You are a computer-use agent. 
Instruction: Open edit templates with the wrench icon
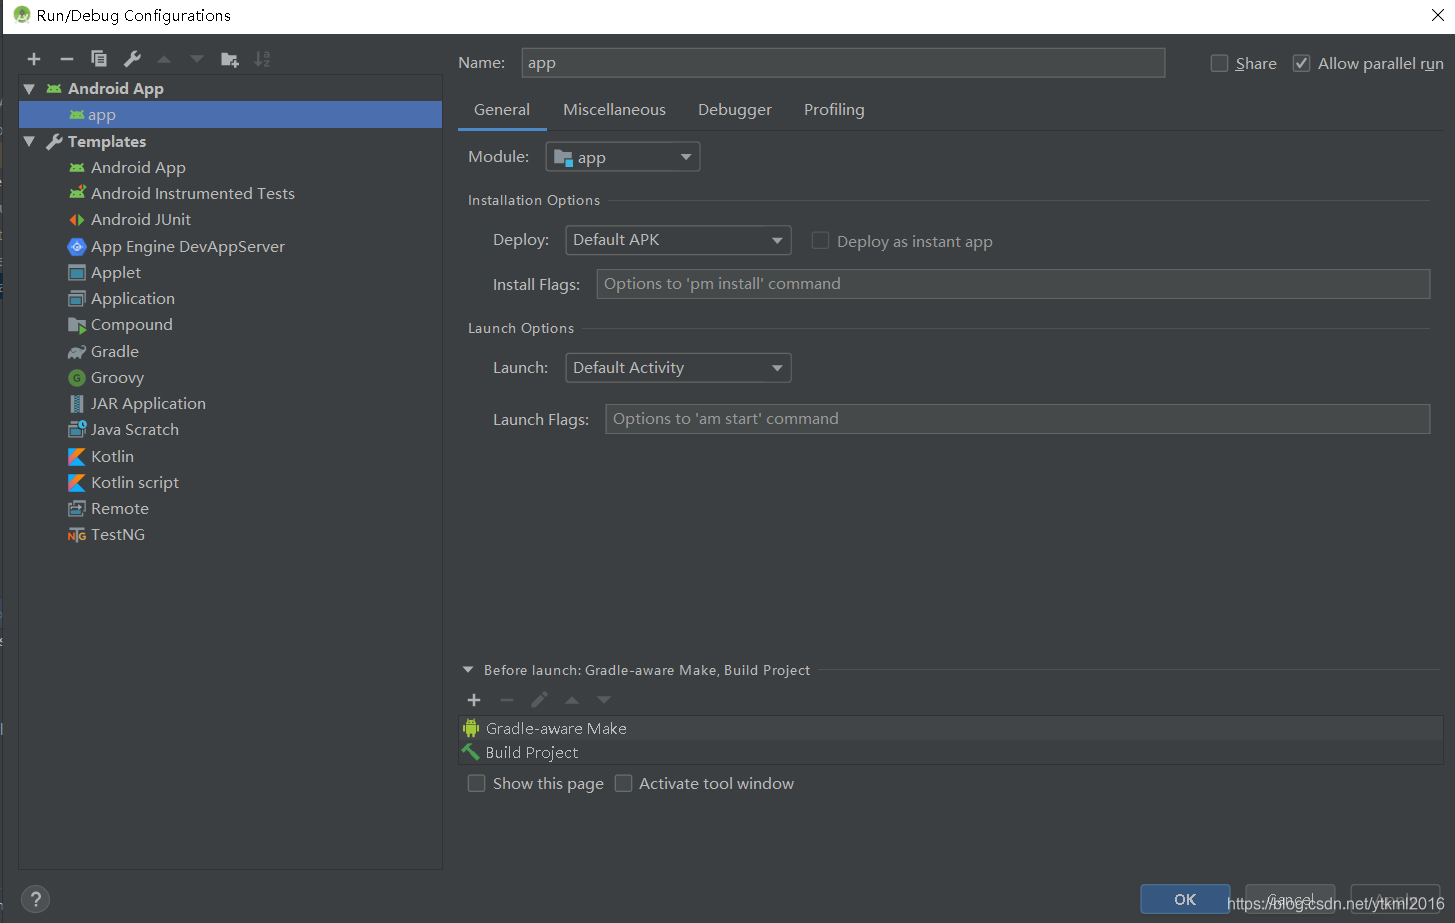tap(132, 59)
